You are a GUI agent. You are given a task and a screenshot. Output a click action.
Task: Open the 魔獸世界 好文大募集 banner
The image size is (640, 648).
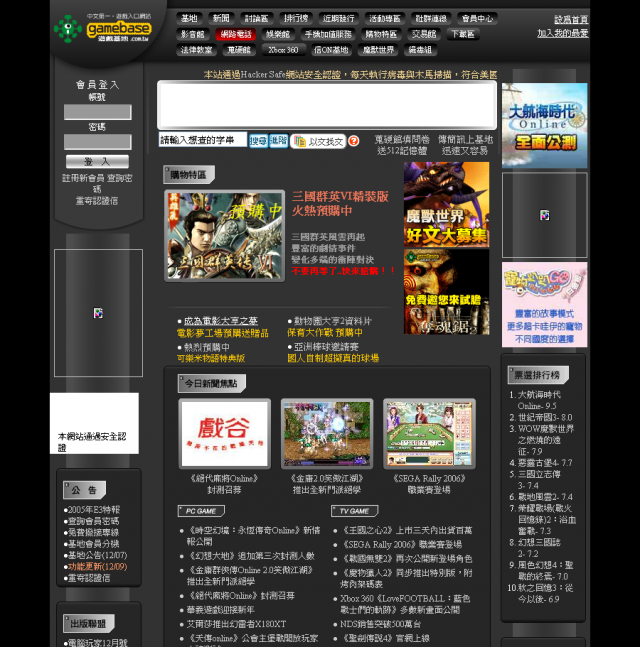pyautogui.click(x=447, y=205)
